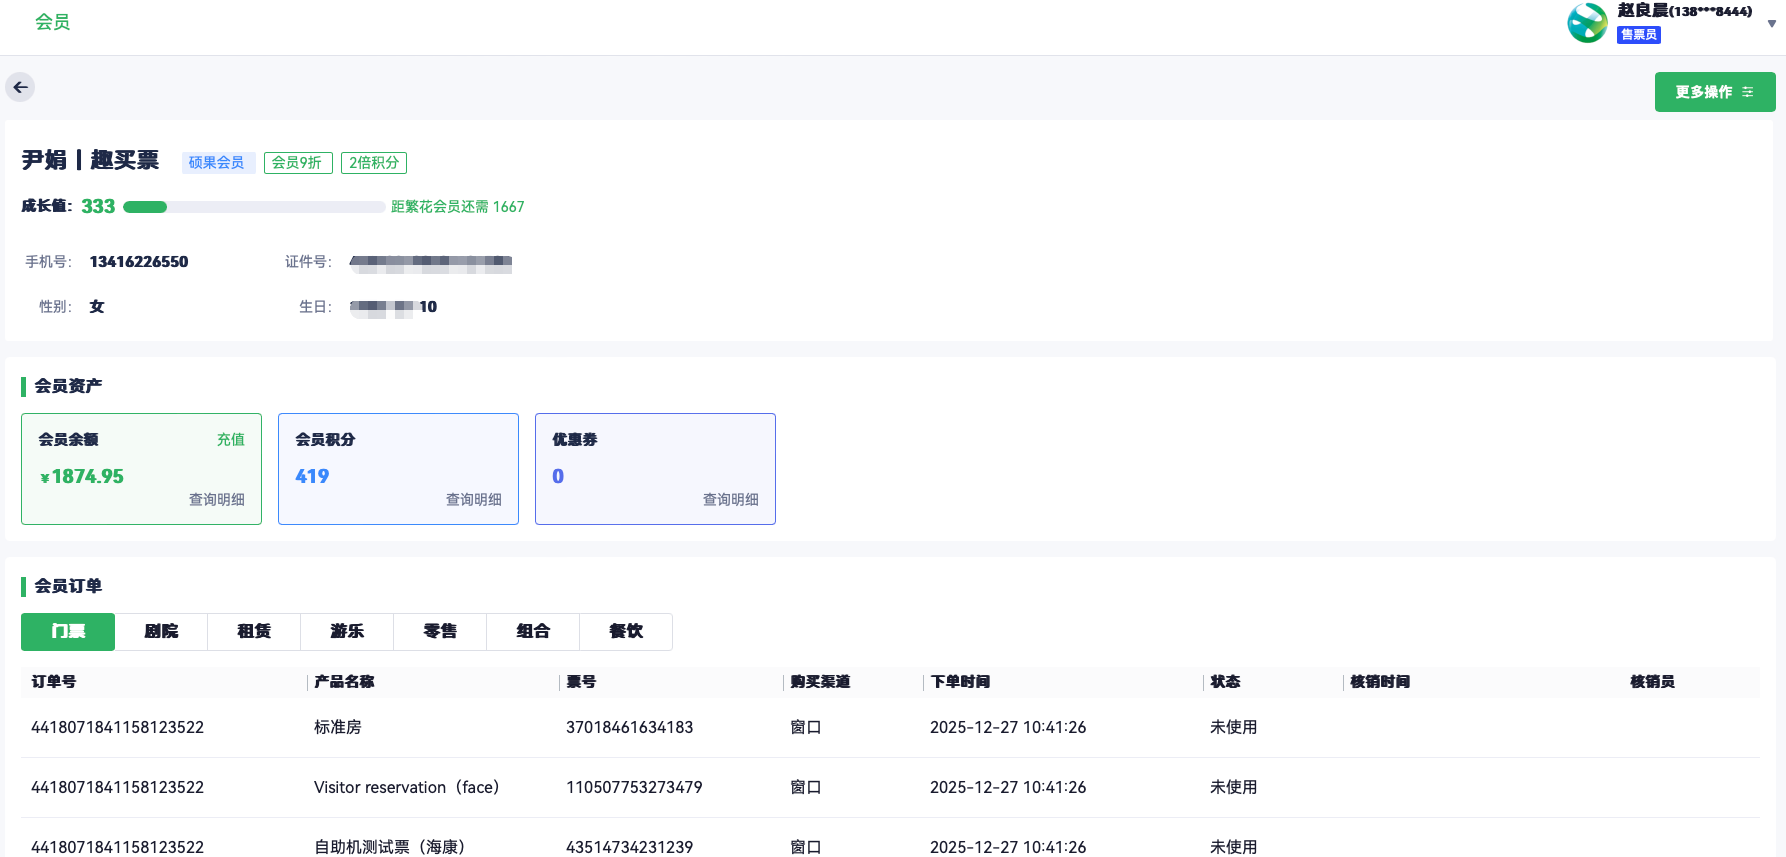1786x857 pixels.
Task: Switch to the 零售 tab
Action: (x=440, y=631)
